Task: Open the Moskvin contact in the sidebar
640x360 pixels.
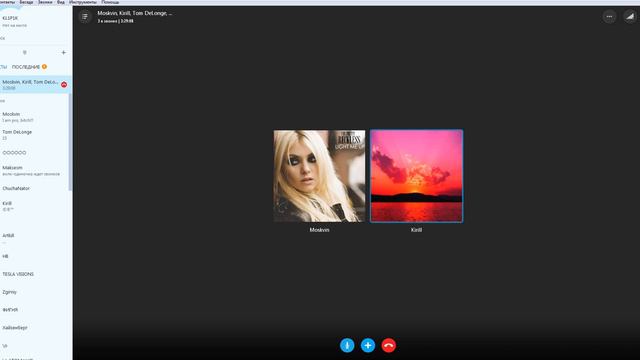Action: pyautogui.click(x=35, y=117)
